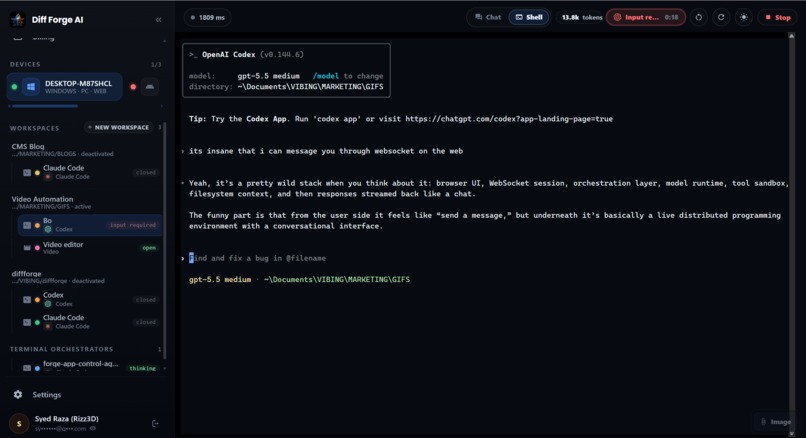Click the user avatar S
The width and height of the screenshot is (806, 438).
pyautogui.click(x=20, y=424)
